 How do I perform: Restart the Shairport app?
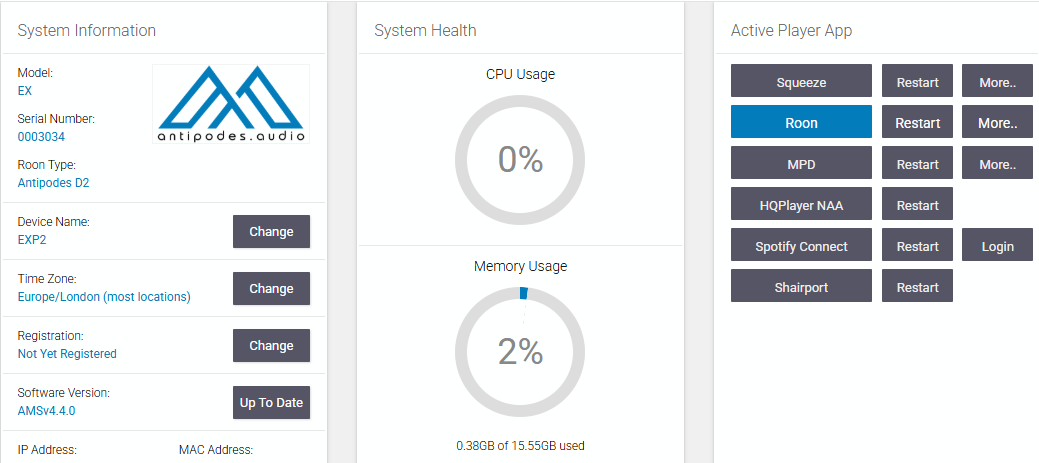(x=917, y=287)
